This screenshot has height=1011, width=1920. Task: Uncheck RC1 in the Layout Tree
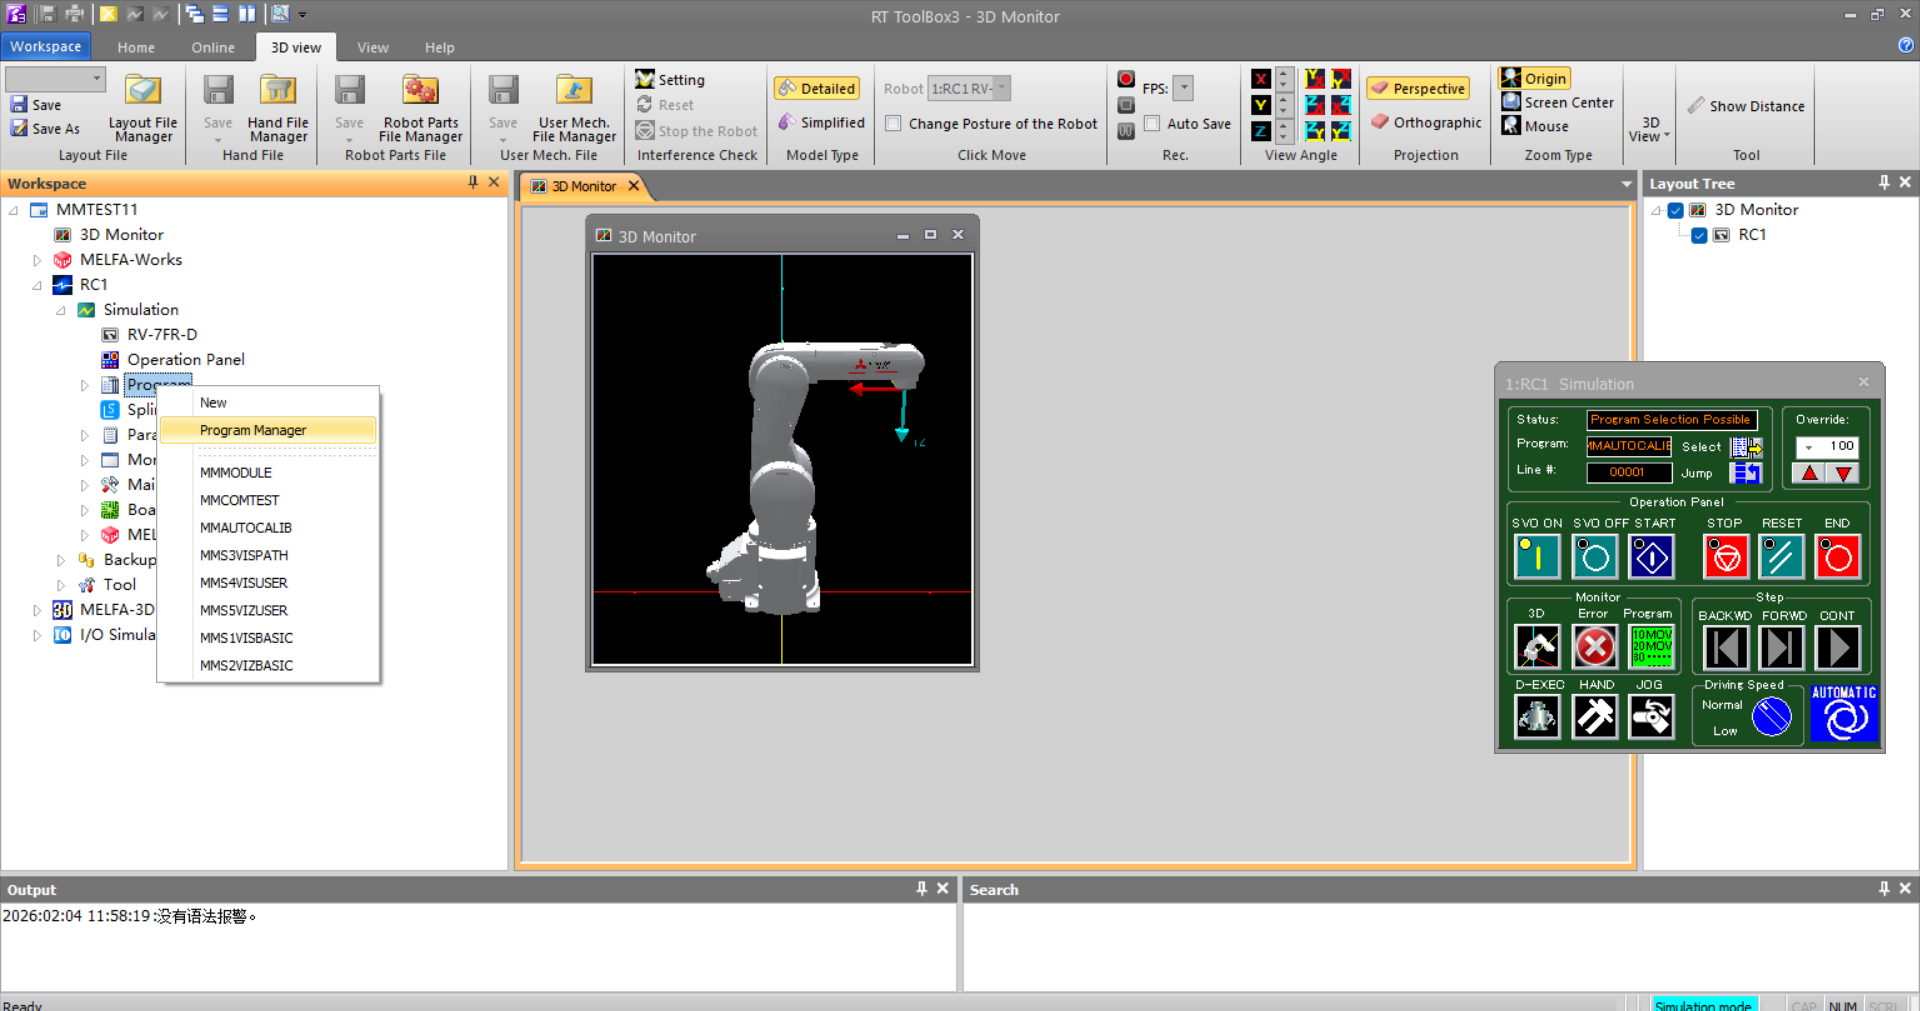point(1699,235)
